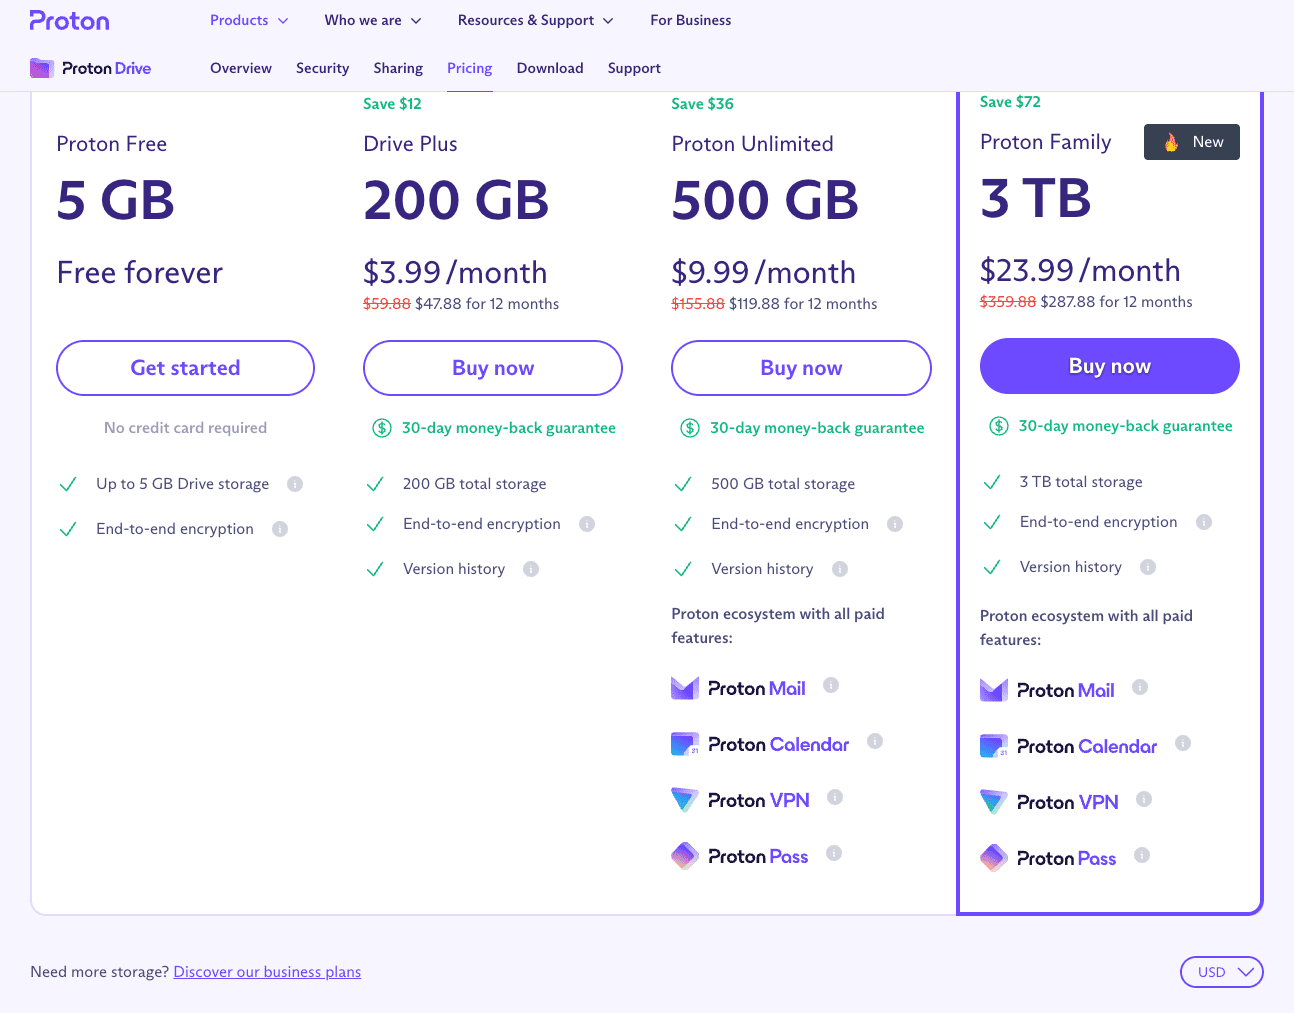Click Buy now for Proton Unlimited
The width and height of the screenshot is (1294, 1013).
[x=801, y=368]
